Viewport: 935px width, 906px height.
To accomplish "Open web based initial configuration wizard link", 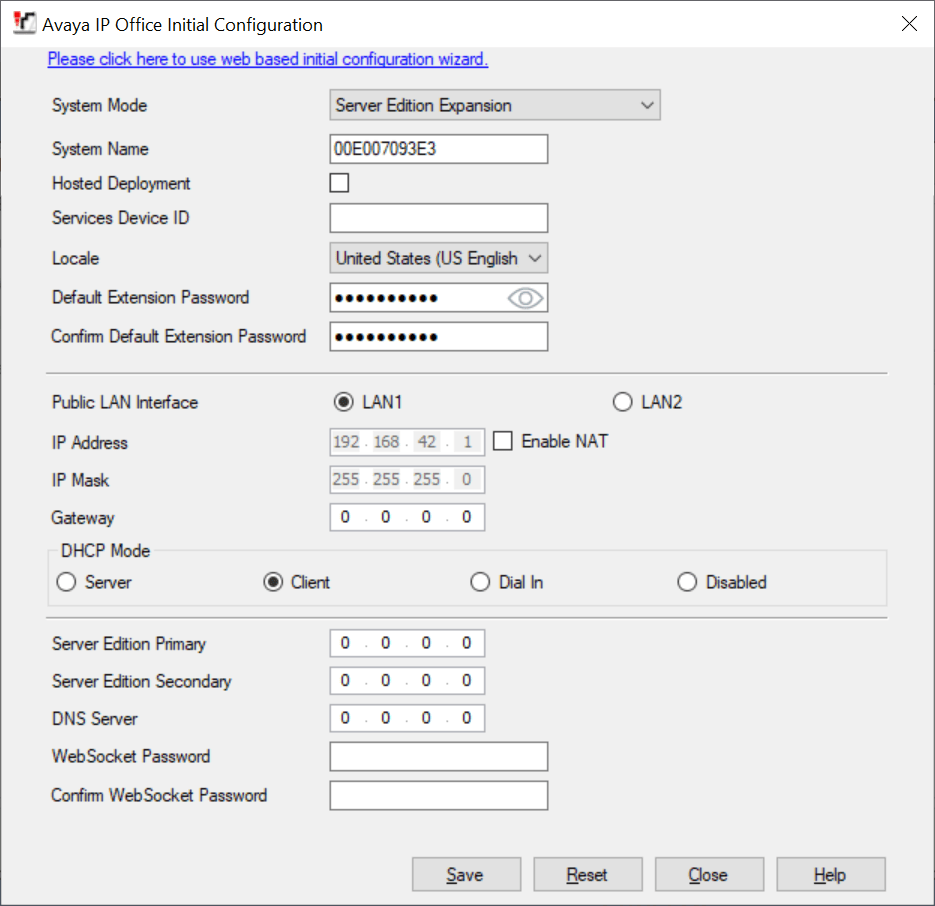I will (268, 59).
